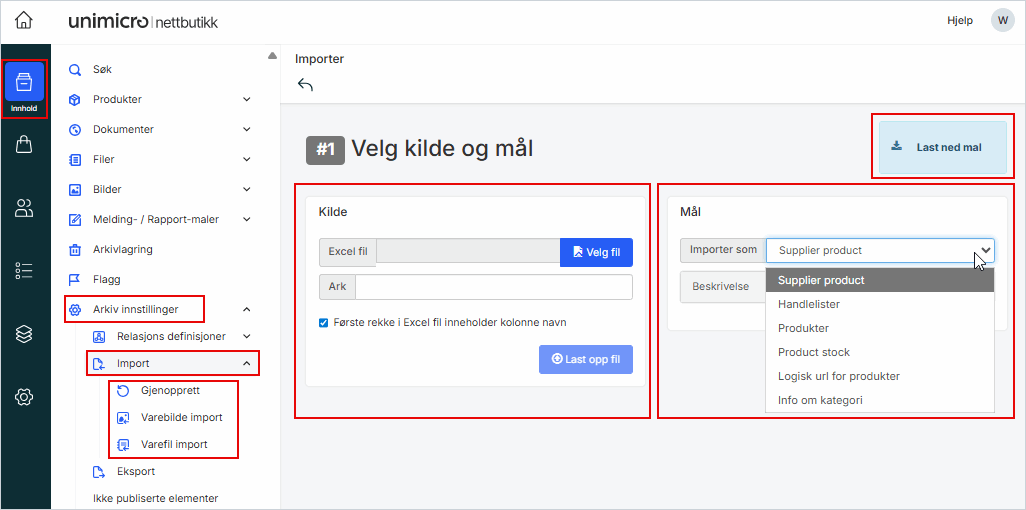Select Produkter from dropdown list
This screenshot has height=510, width=1026.
pos(803,328)
